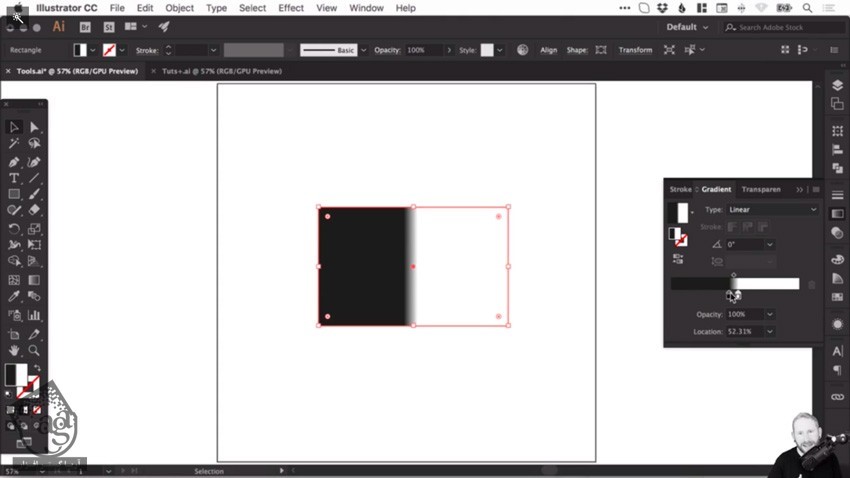Open the Layers panel icon
Viewport: 850px width, 478px height.
tap(838, 85)
